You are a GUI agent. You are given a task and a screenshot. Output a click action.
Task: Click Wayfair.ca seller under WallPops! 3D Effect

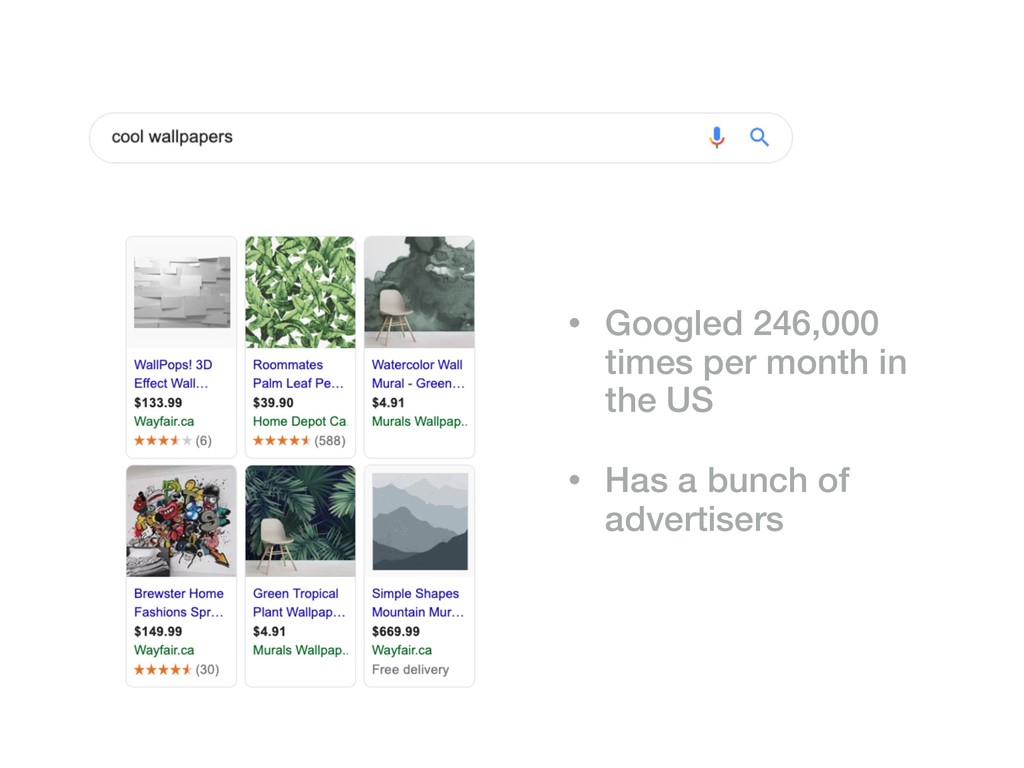click(164, 422)
